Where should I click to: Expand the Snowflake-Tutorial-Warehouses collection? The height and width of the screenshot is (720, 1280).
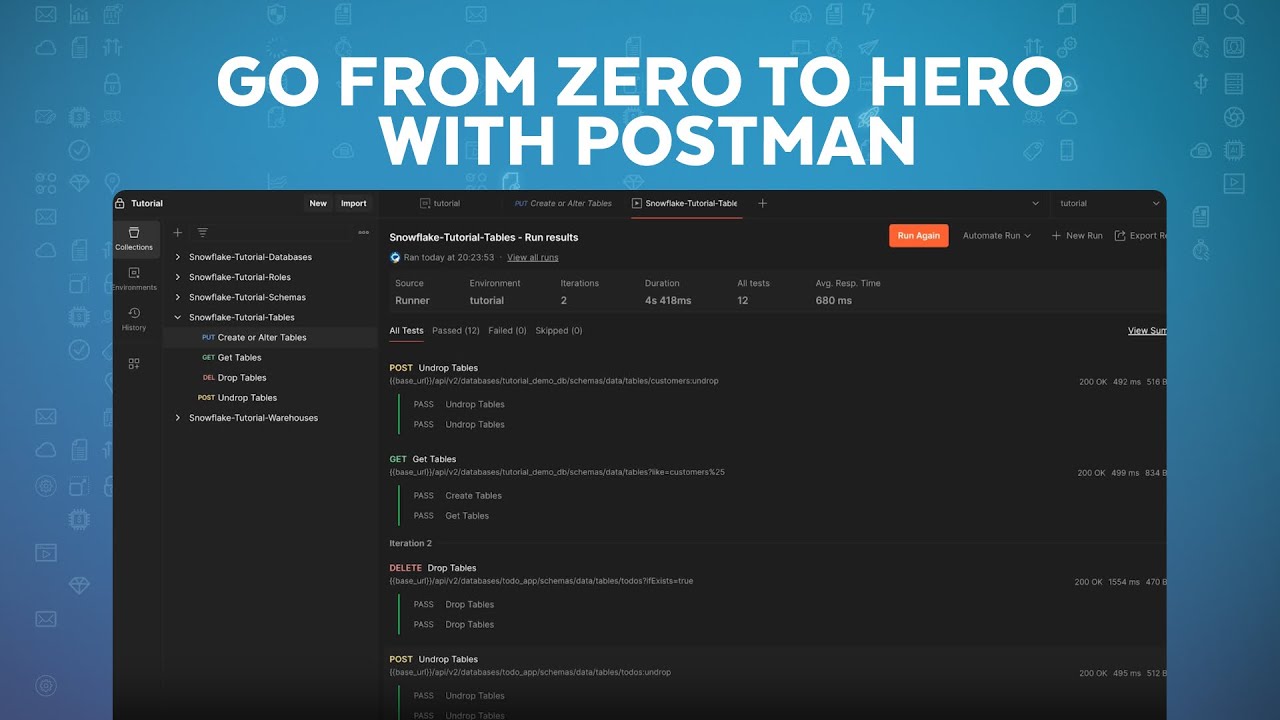[178, 418]
